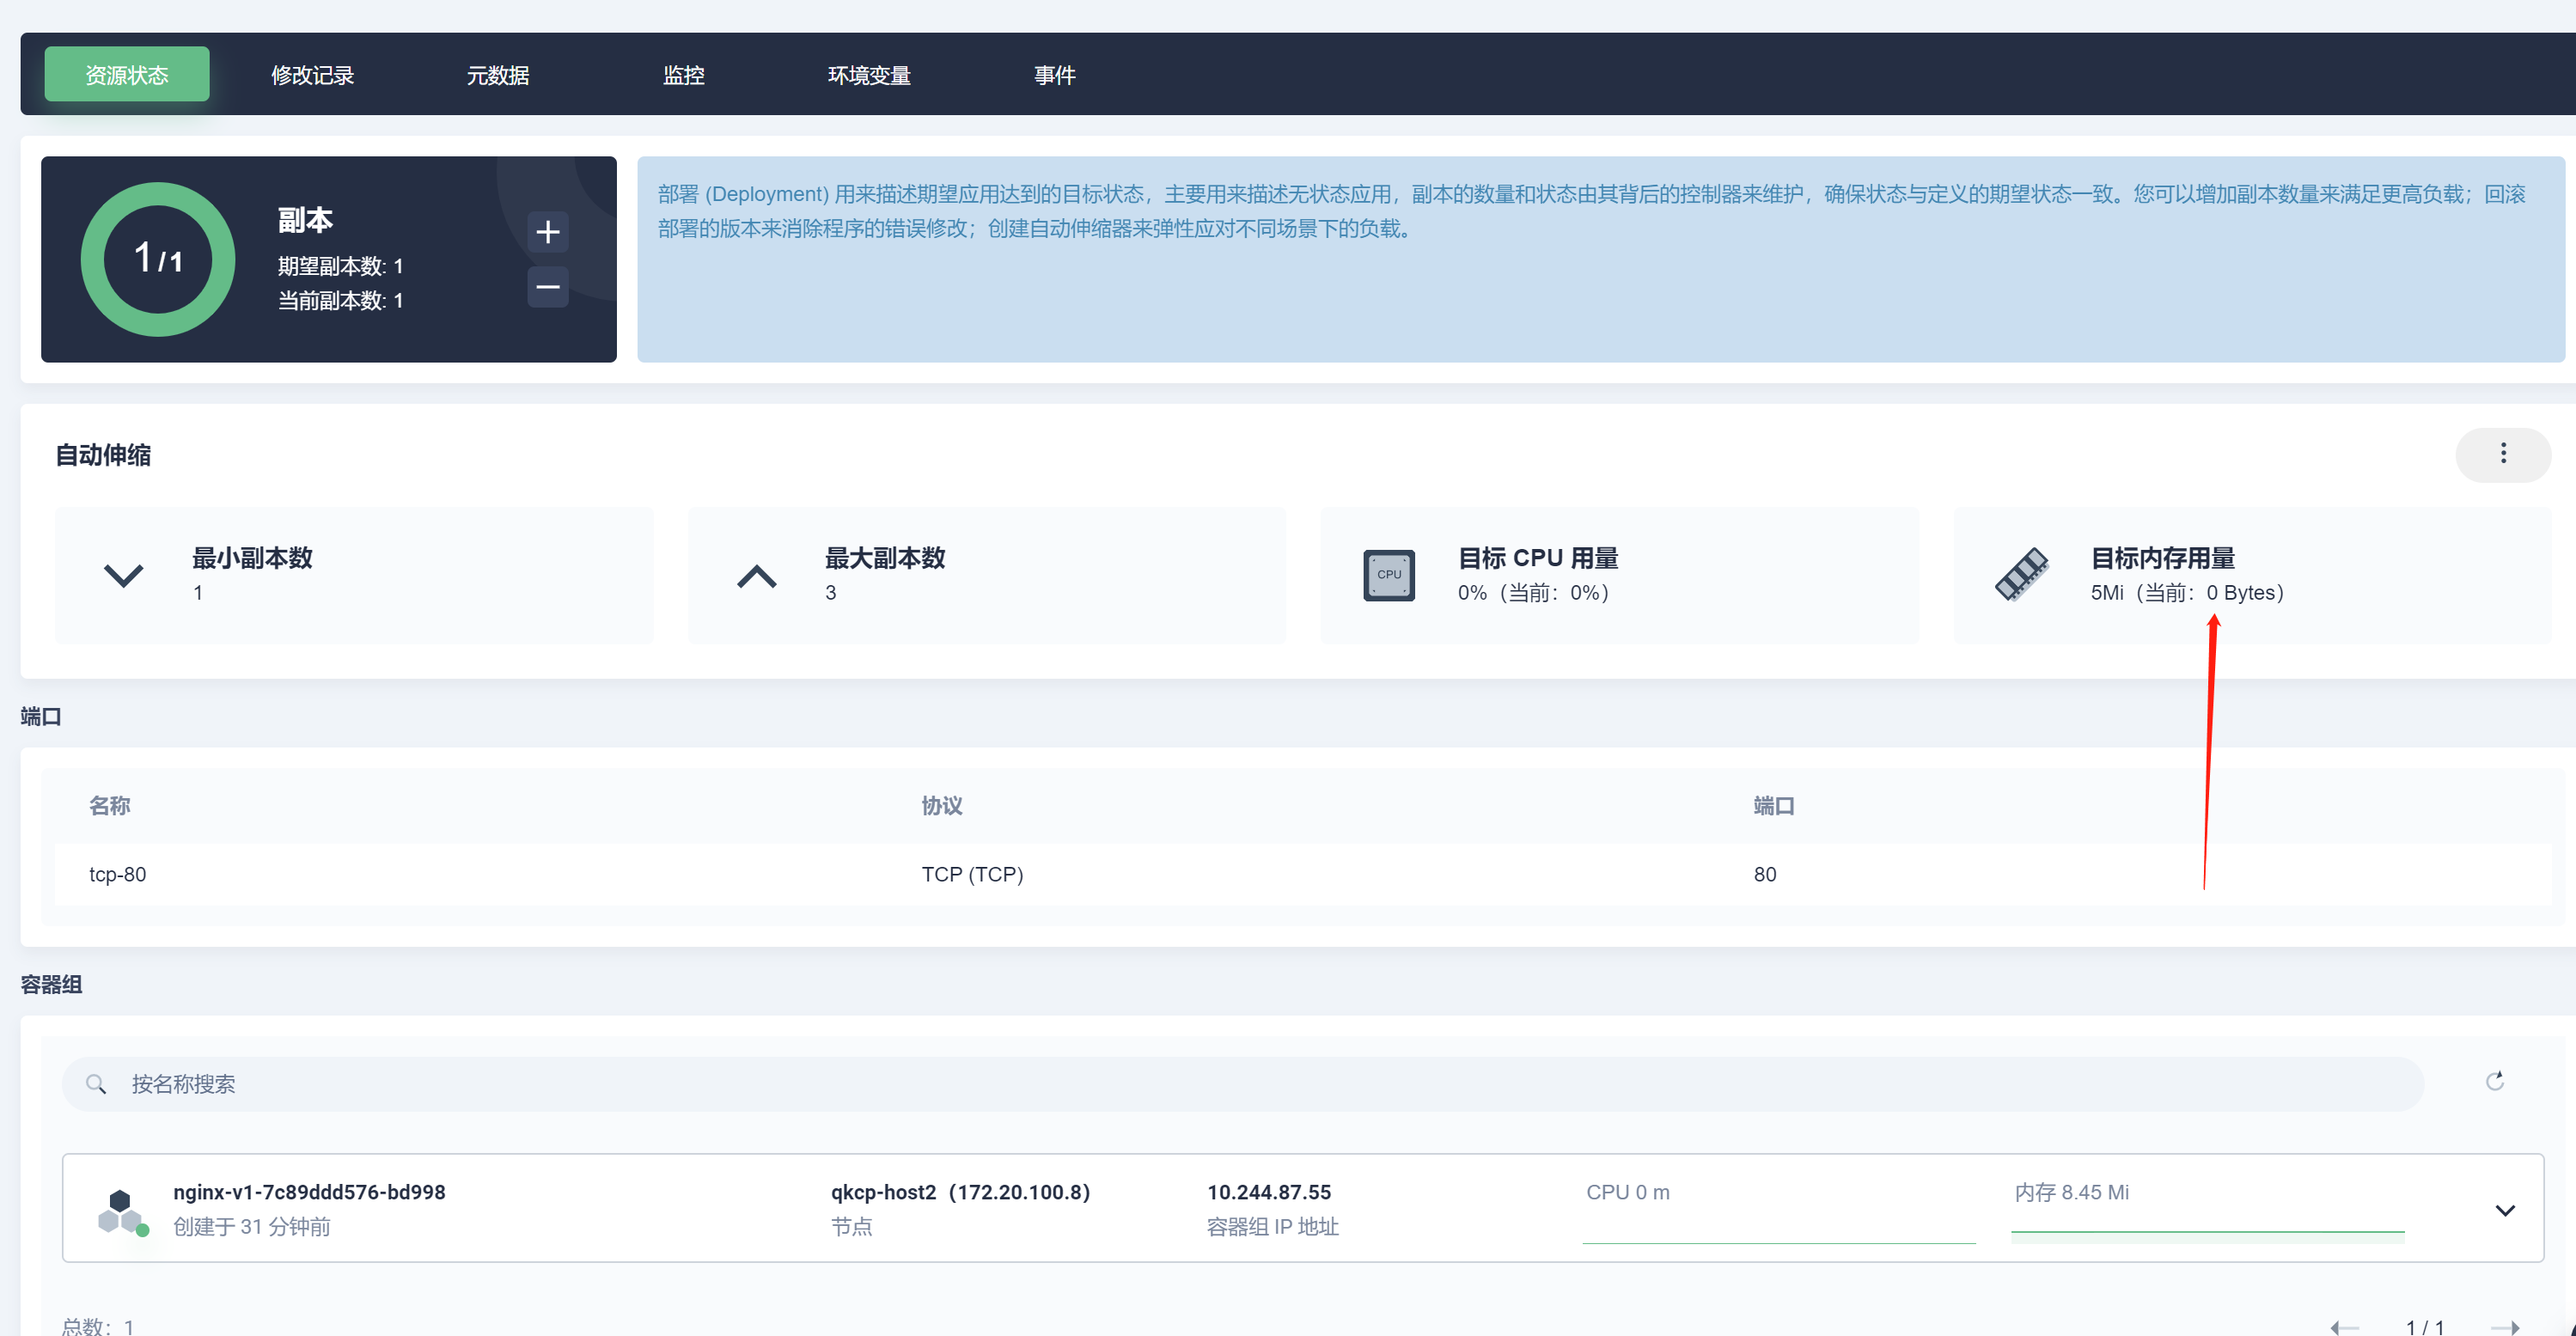Switch to 资源状态 tab
Image resolution: width=2576 pixels, height=1336 pixels.
click(127, 74)
